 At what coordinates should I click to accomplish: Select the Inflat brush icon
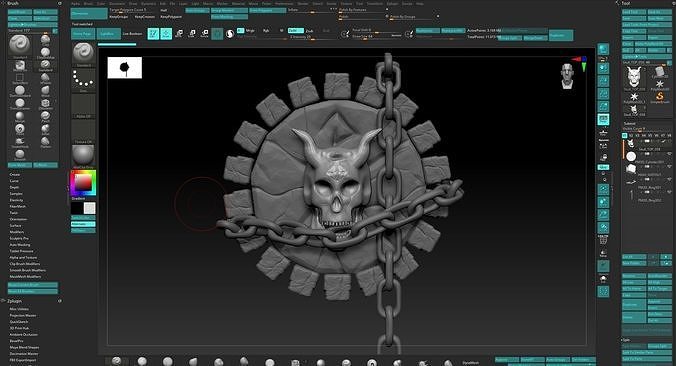[x=45, y=129]
